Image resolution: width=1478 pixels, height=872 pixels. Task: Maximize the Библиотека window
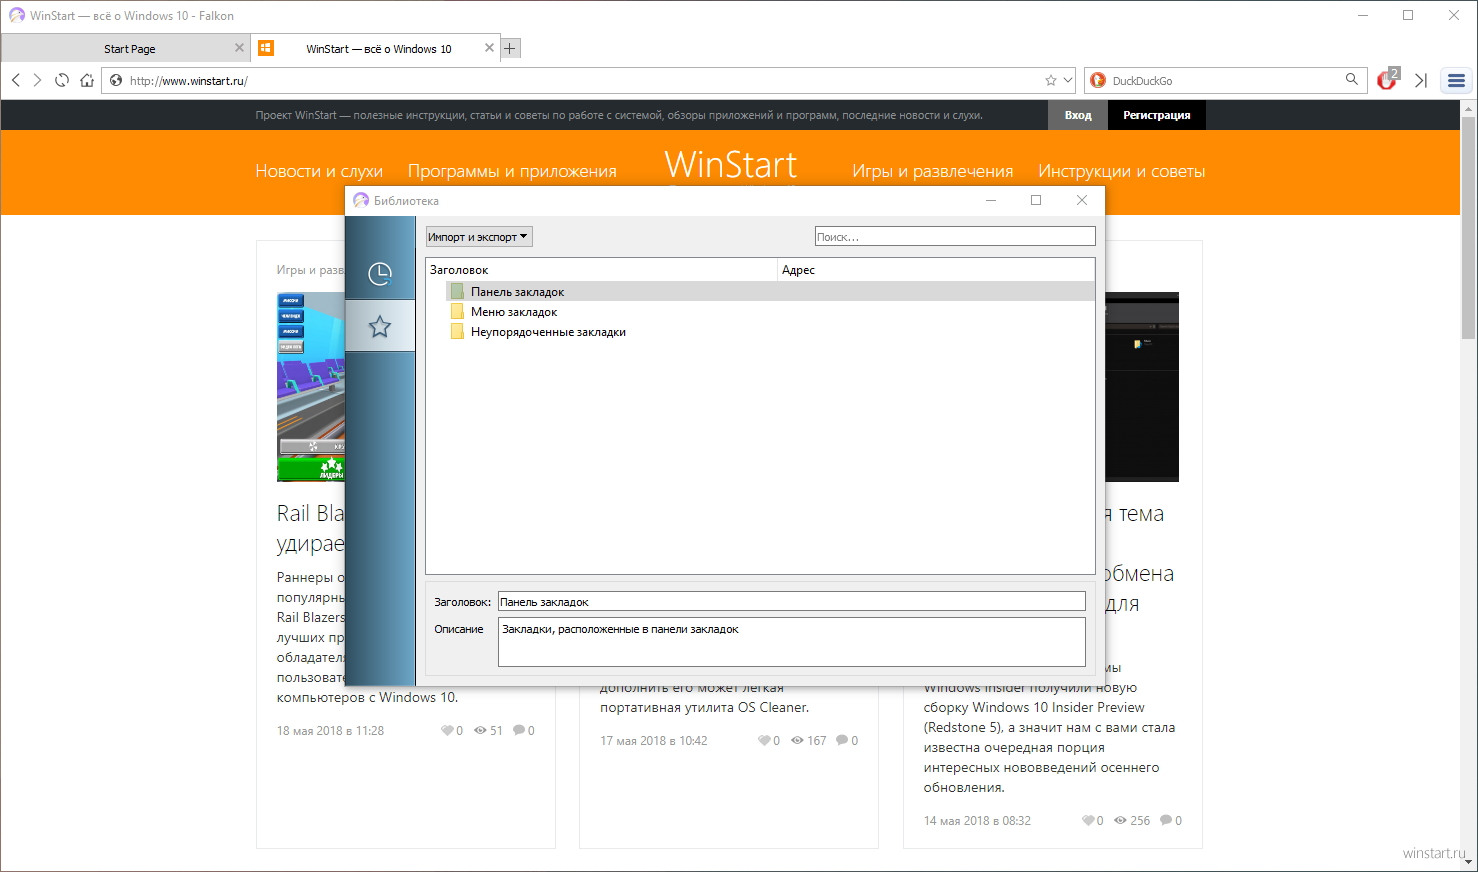point(1036,200)
